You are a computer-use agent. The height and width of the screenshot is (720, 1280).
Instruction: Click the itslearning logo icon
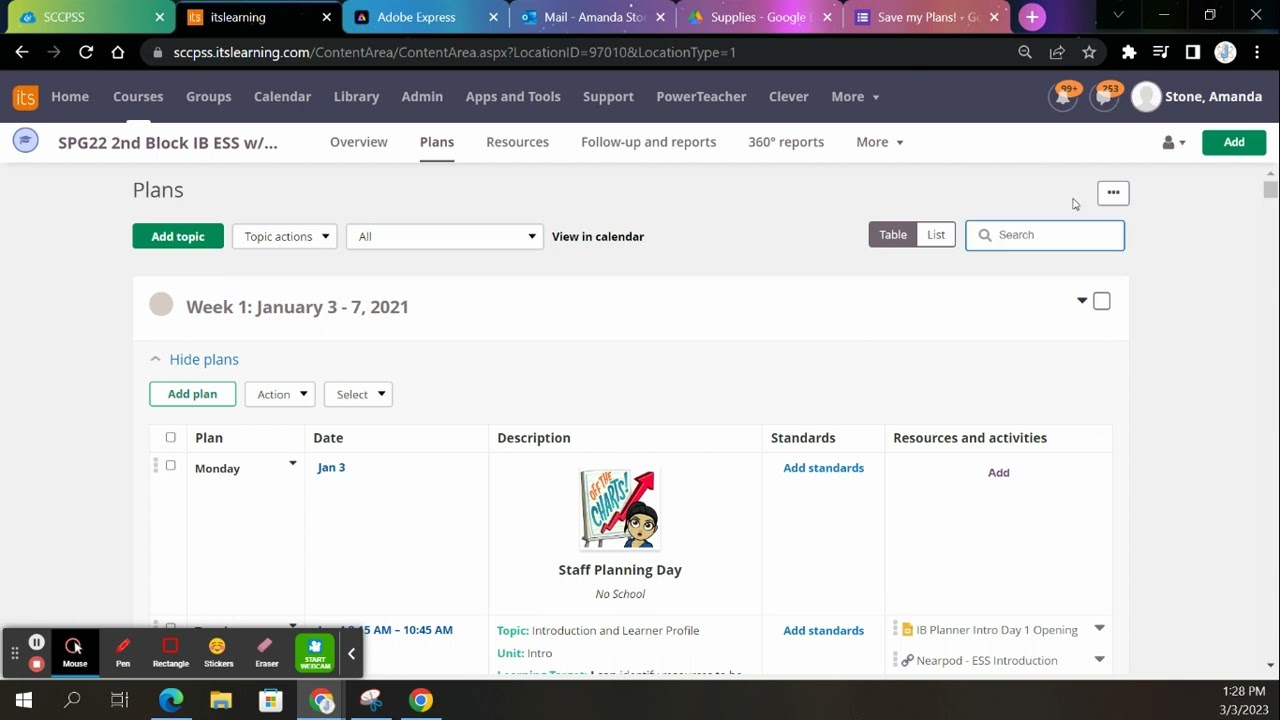point(25,97)
